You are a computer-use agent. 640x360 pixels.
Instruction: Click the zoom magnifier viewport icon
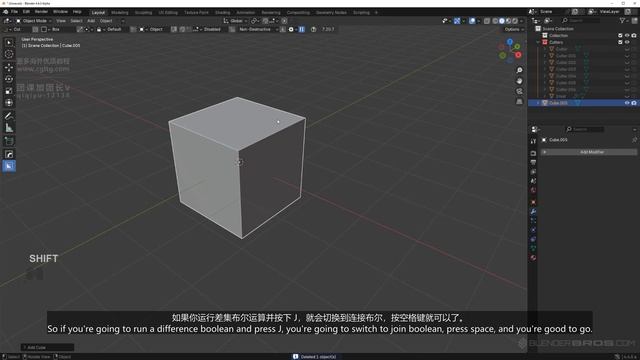(519, 71)
